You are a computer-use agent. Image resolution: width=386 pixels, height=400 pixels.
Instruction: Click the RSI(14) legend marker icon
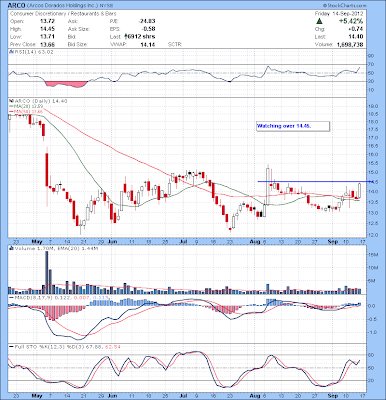click(11, 52)
